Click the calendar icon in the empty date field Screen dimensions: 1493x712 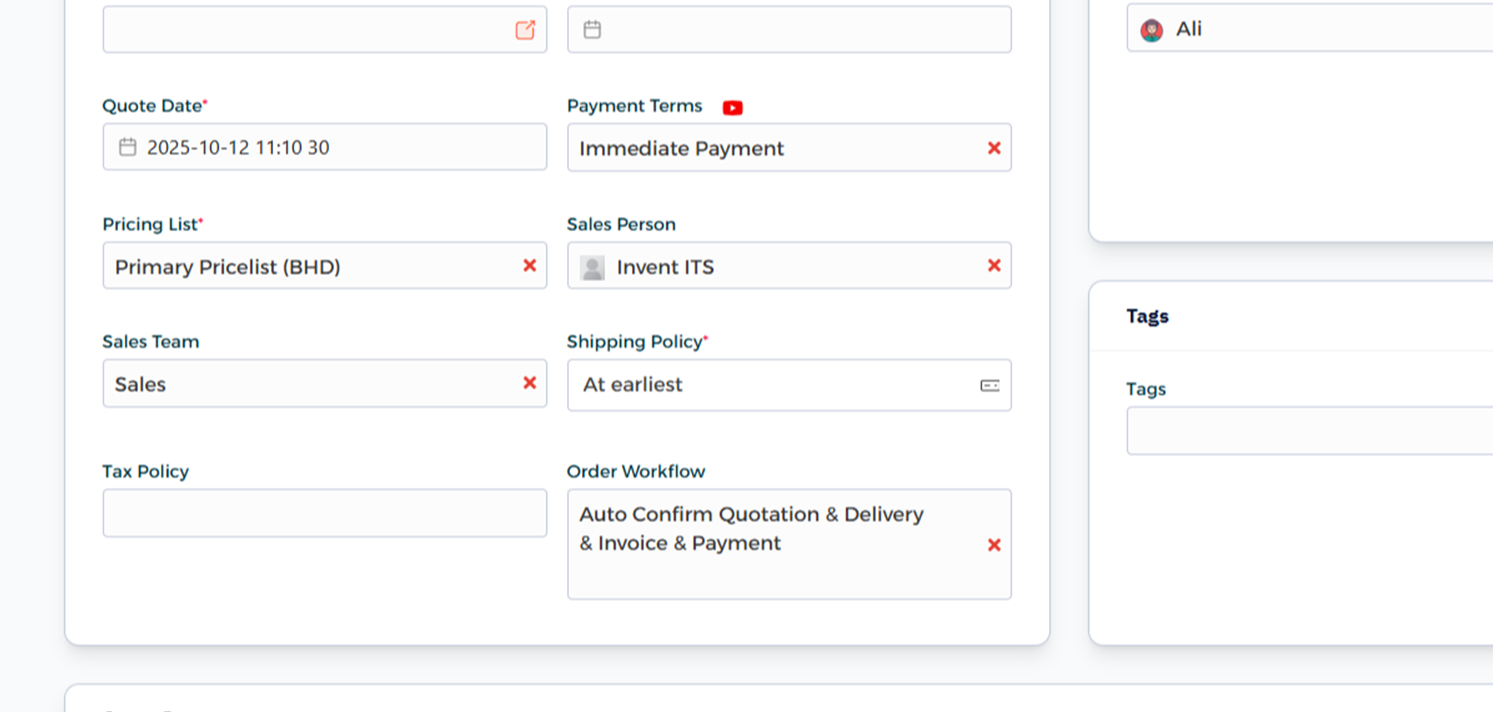tap(592, 30)
